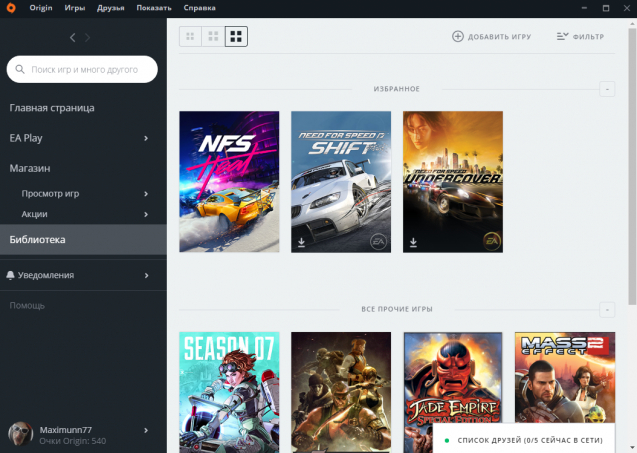
Task: Select Библиотека in the sidebar
Action: 83,240
